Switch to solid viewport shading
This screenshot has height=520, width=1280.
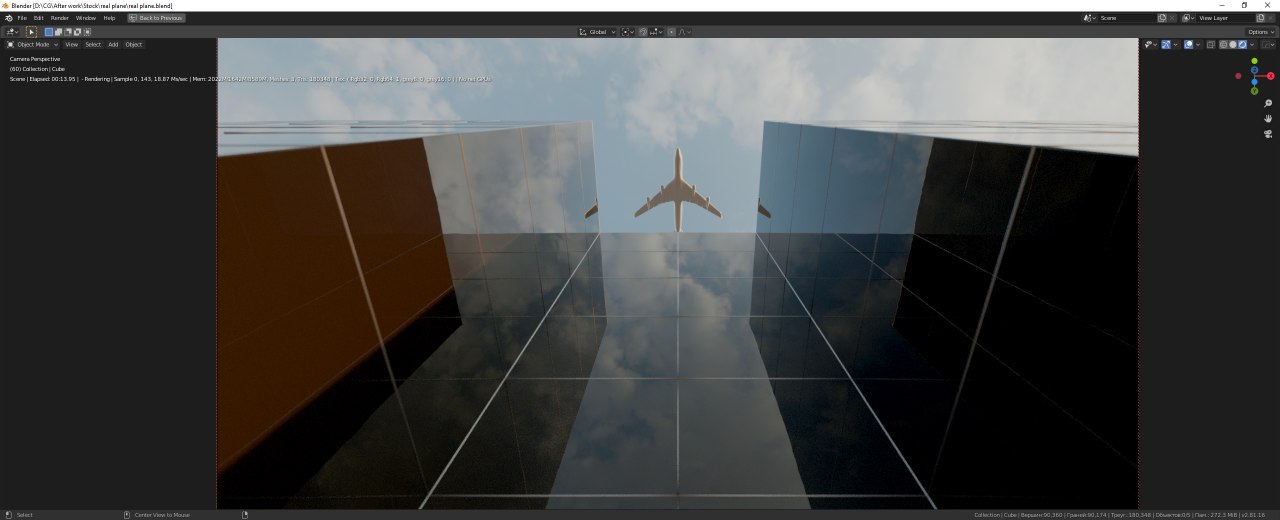[1233, 44]
